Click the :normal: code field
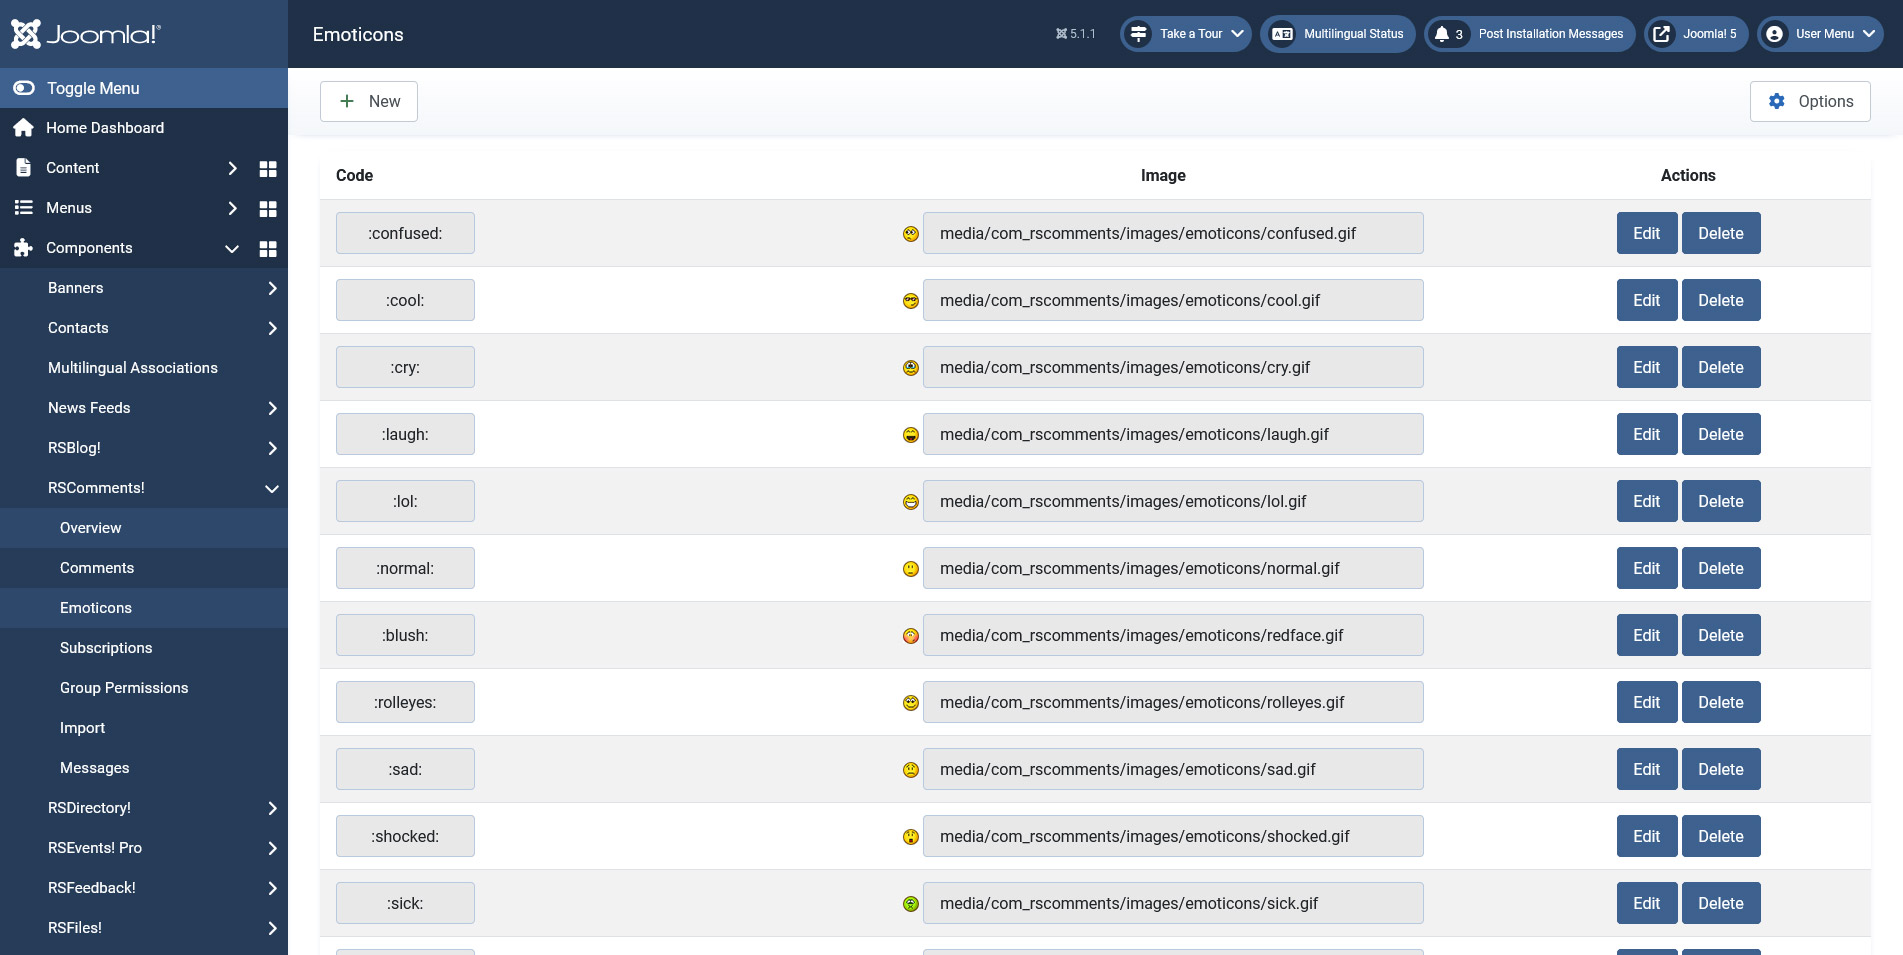The image size is (1903, 955). (x=405, y=568)
